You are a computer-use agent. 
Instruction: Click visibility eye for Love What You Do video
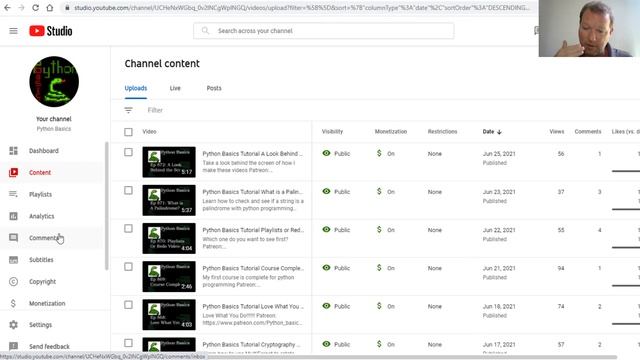pos(326,306)
